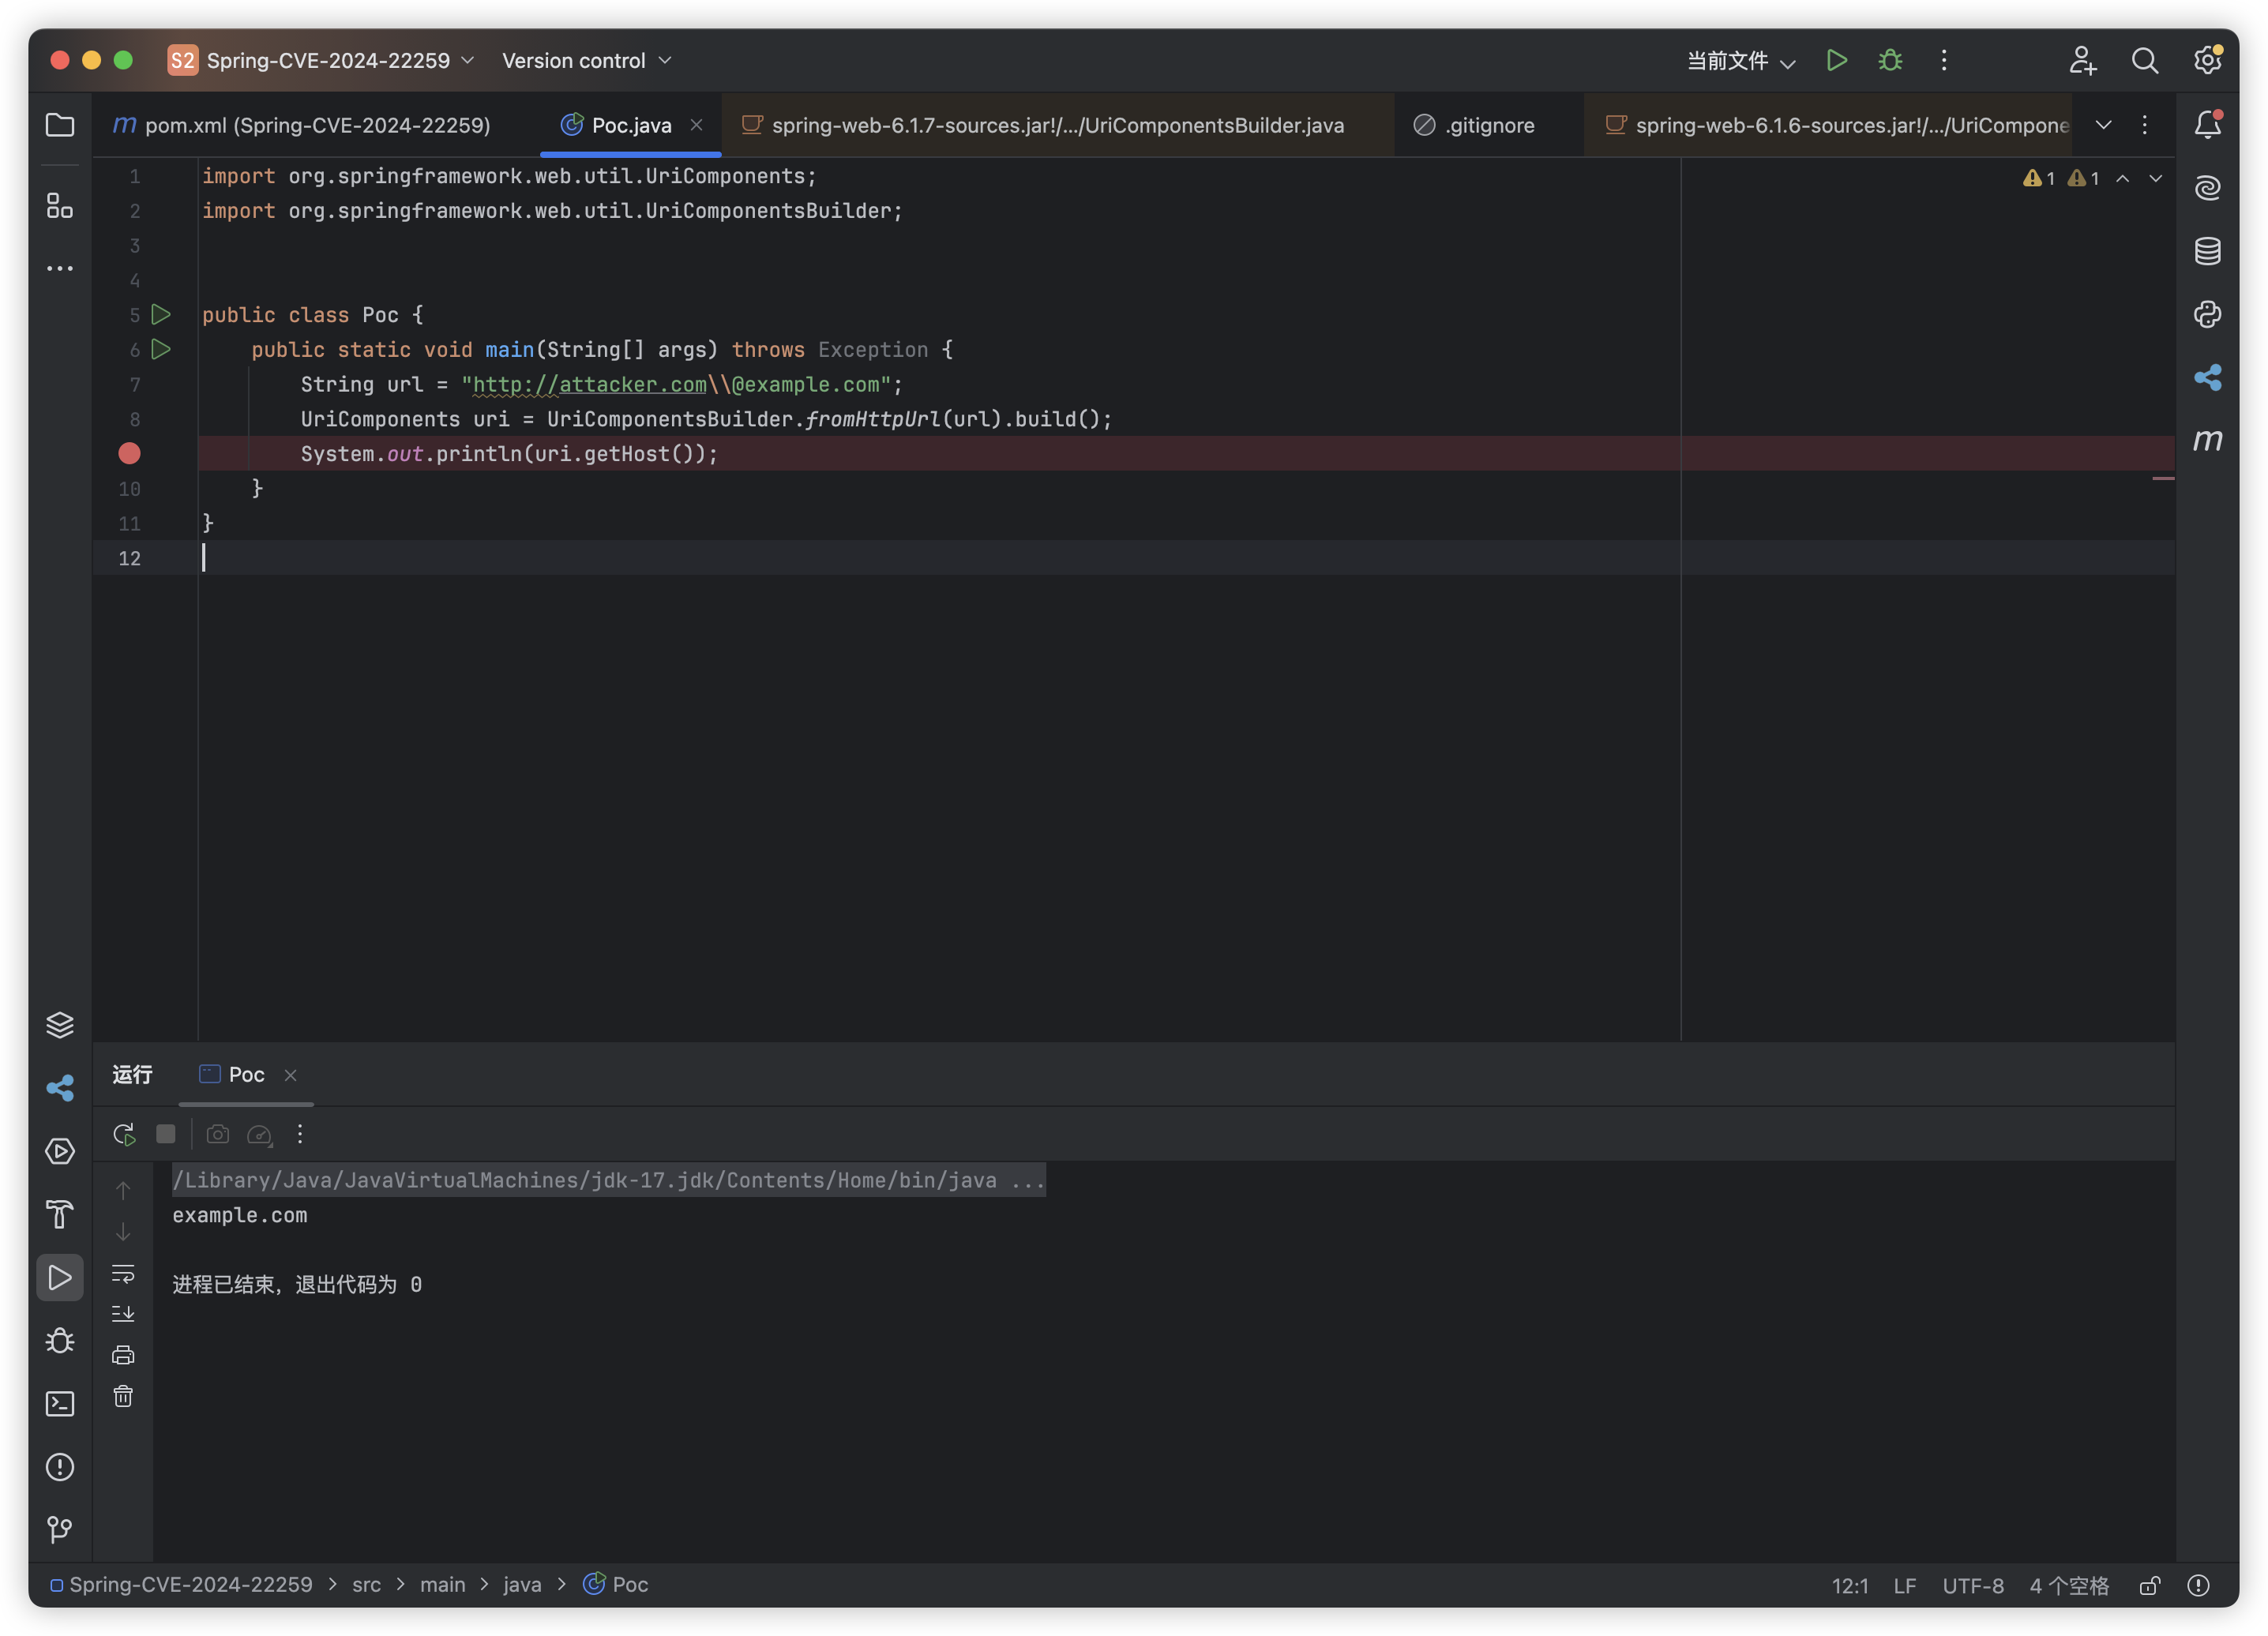Toggle soft-wrap in console output

(123, 1273)
